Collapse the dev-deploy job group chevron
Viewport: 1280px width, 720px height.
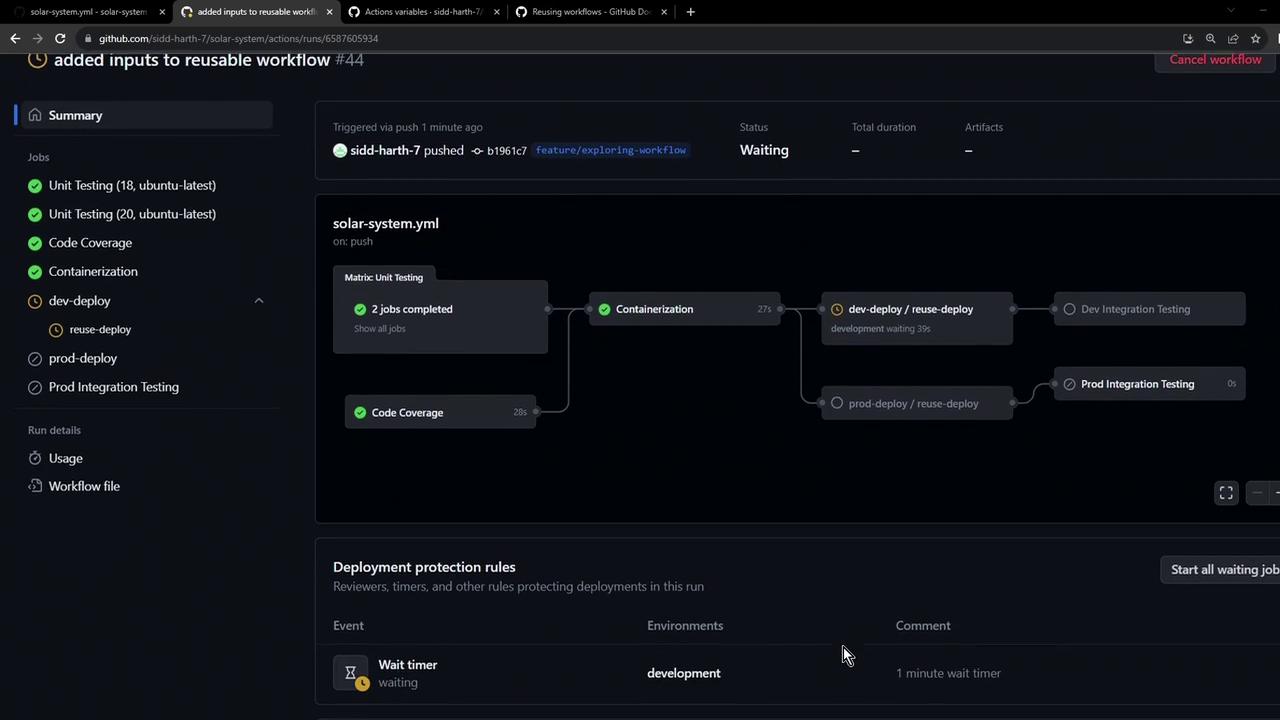point(259,301)
